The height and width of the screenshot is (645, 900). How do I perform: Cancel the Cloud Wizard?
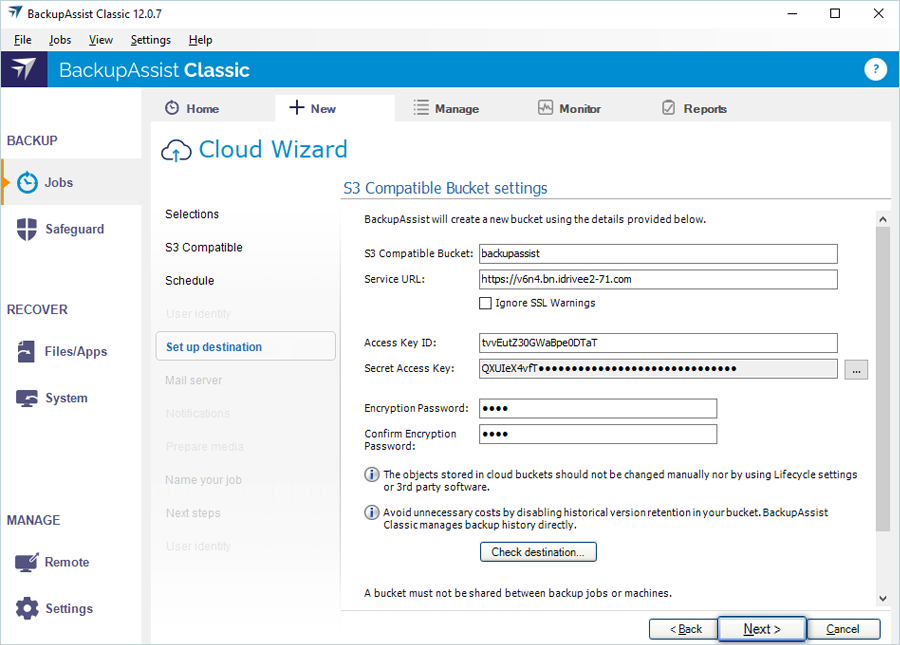(x=843, y=629)
